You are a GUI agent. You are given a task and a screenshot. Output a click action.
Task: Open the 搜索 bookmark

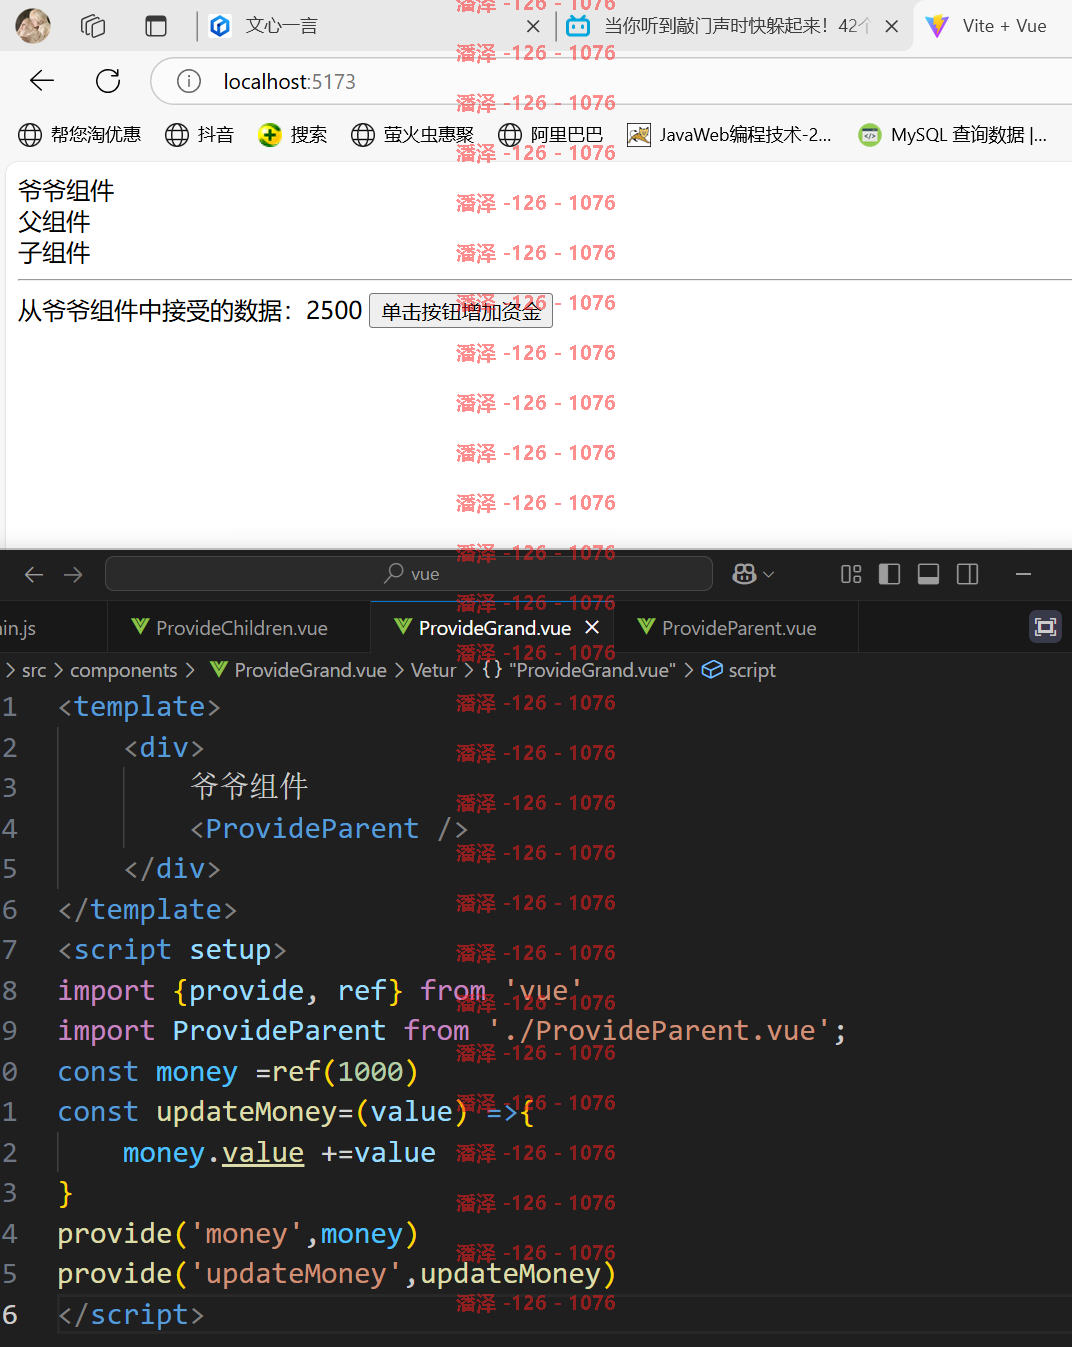[x=292, y=135]
